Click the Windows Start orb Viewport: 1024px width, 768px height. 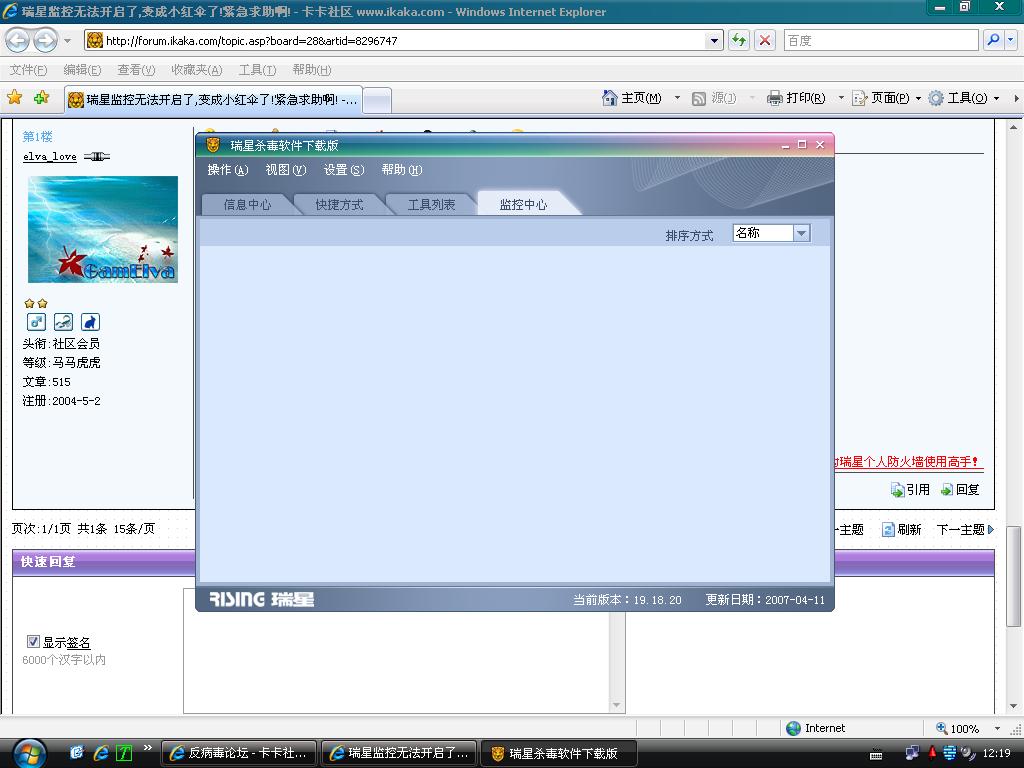29,754
